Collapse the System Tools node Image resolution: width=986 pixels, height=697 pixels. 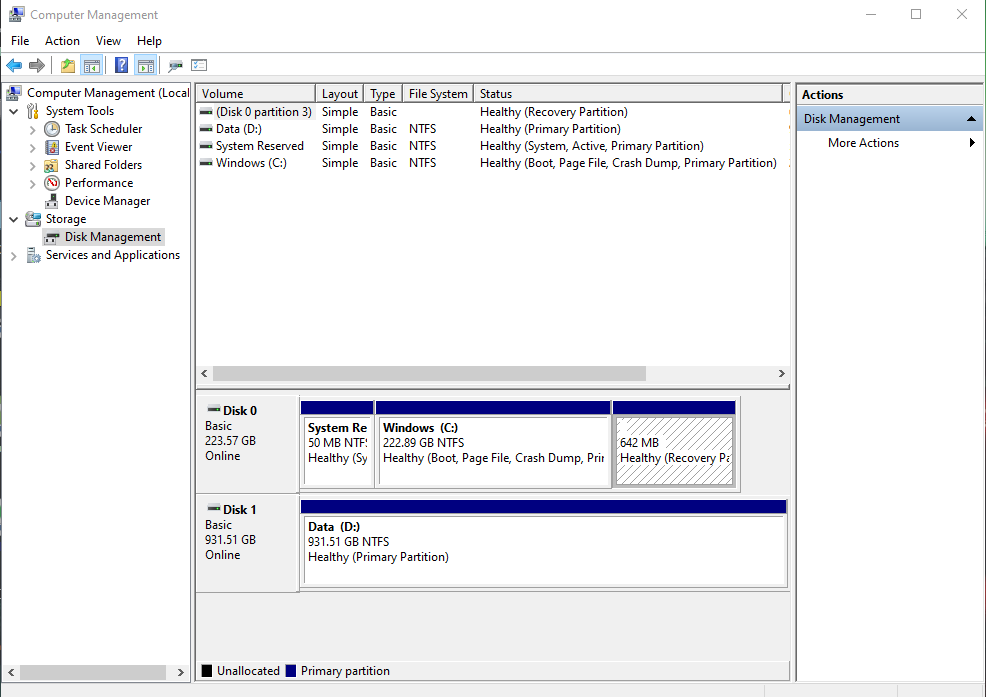pos(14,111)
